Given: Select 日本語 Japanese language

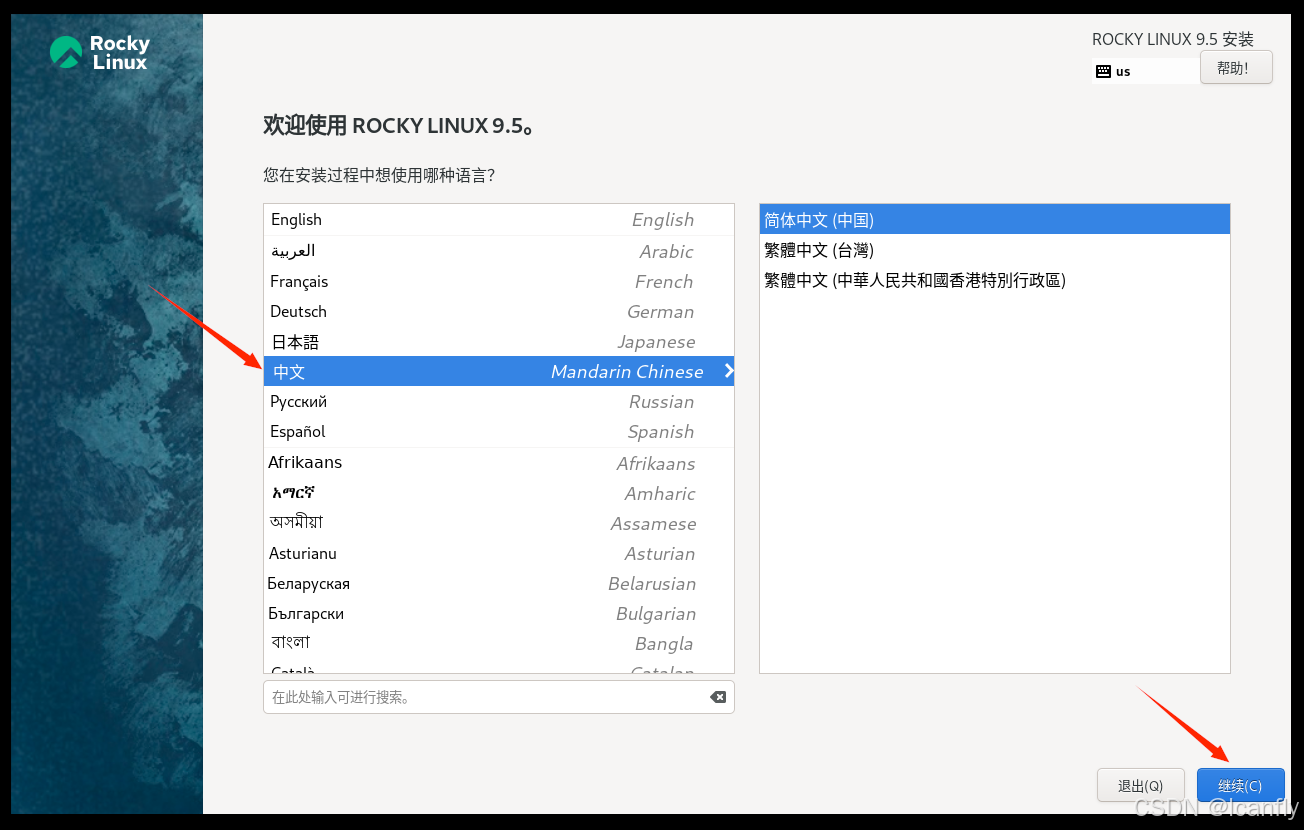Looking at the screenshot, I should pyautogui.click(x=499, y=341).
